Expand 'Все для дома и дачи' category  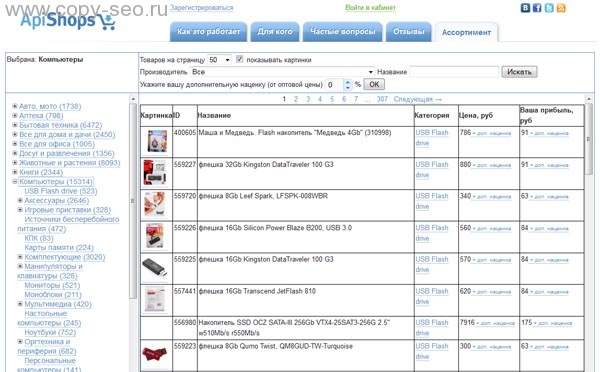click(15, 134)
